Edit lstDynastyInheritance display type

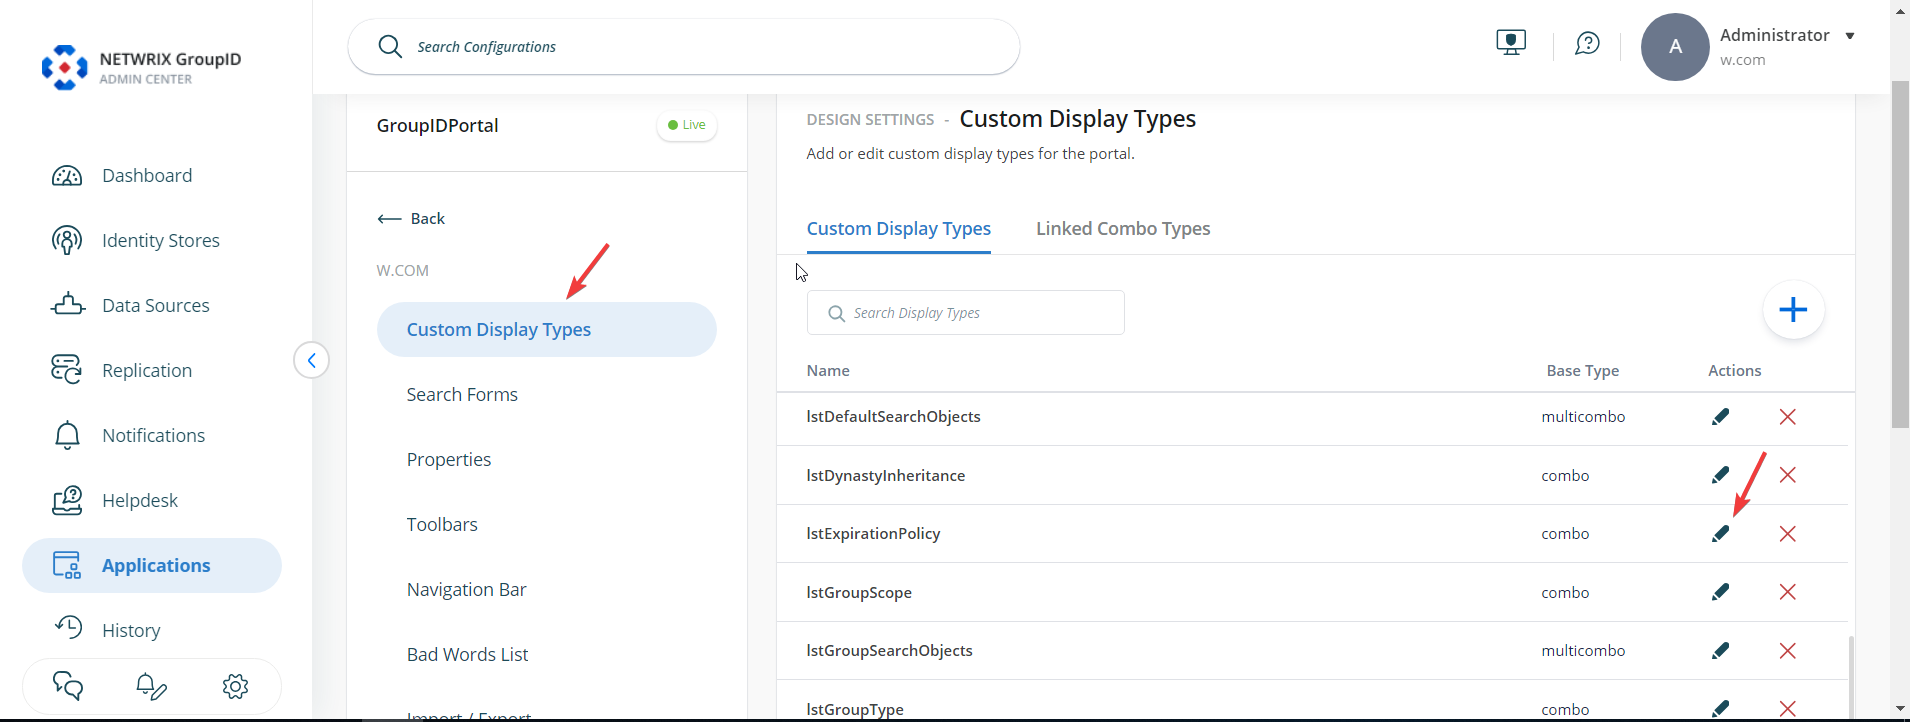pyautogui.click(x=1720, y=475)
